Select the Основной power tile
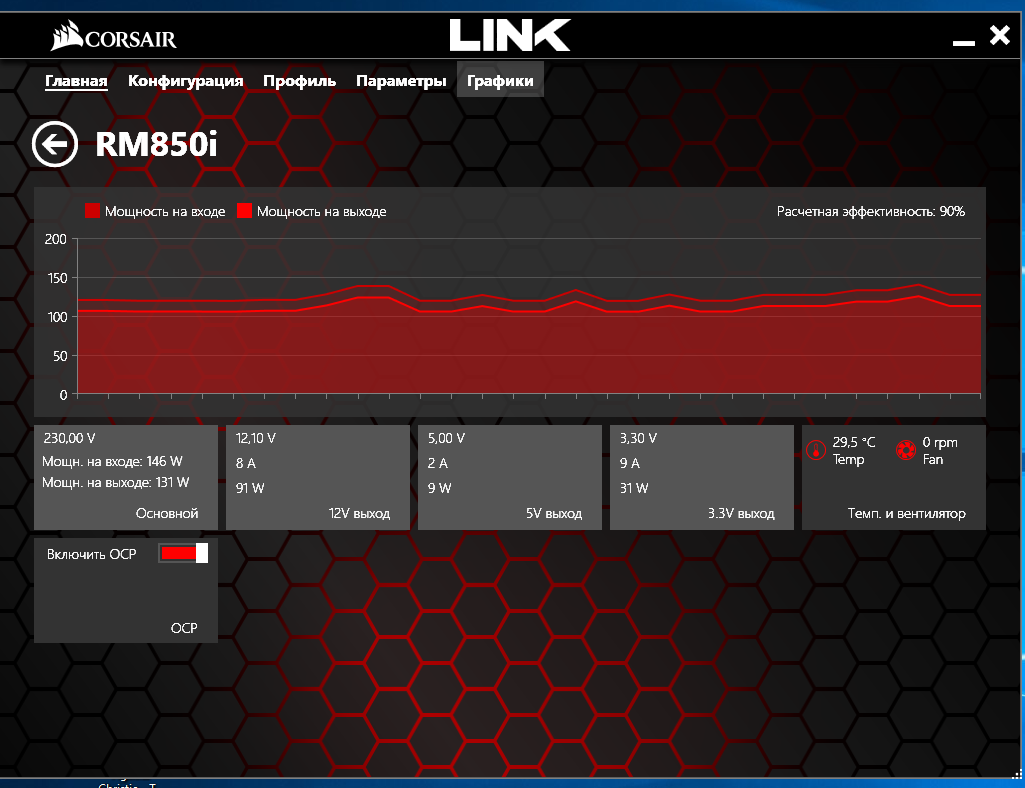 tap(126, 477)
